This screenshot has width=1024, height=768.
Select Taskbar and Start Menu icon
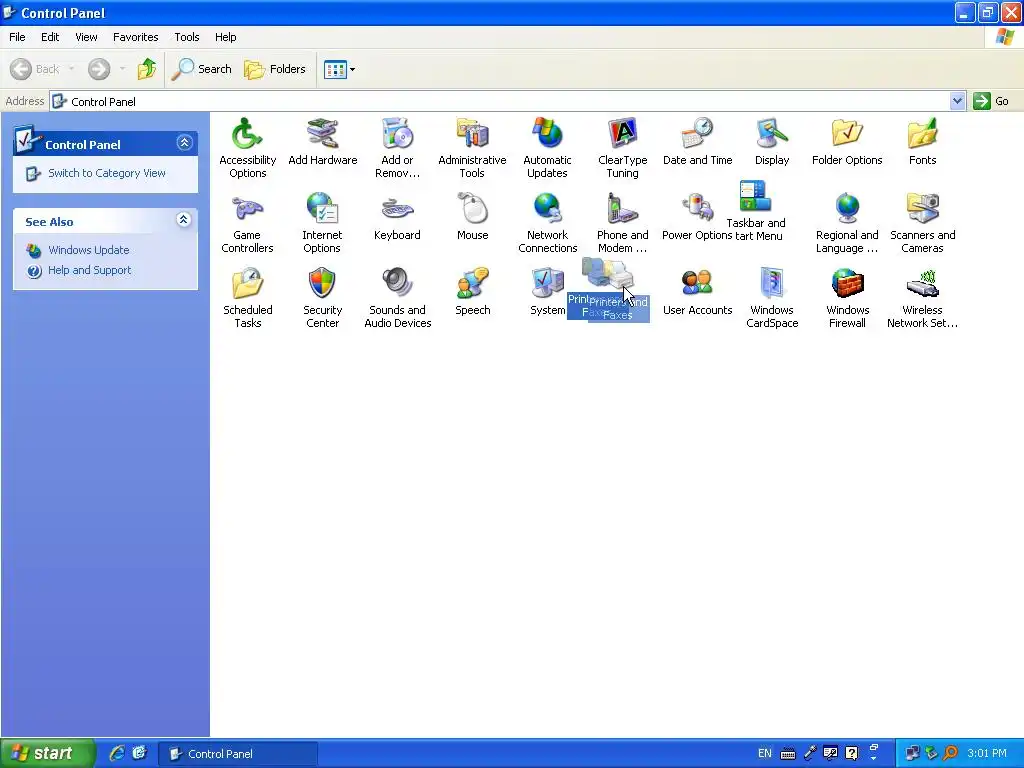click(x=755, y=197)
